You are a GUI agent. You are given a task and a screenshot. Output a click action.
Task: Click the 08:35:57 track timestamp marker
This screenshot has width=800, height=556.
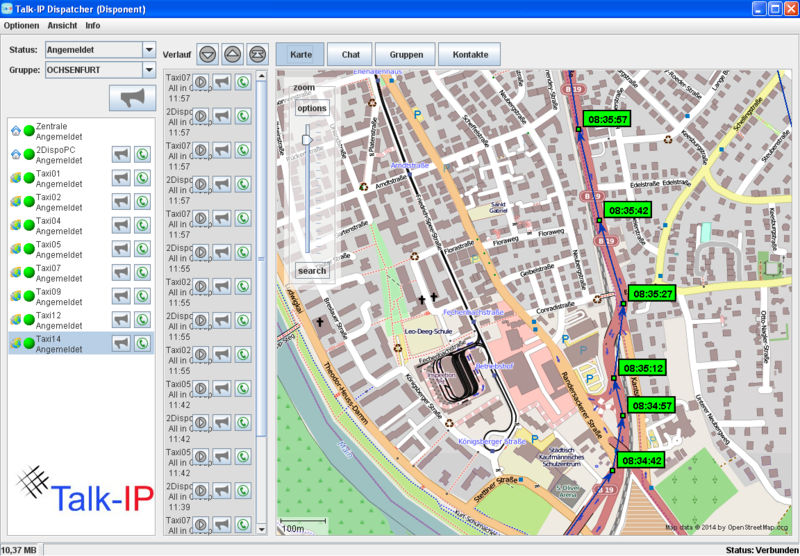point(607,119)
